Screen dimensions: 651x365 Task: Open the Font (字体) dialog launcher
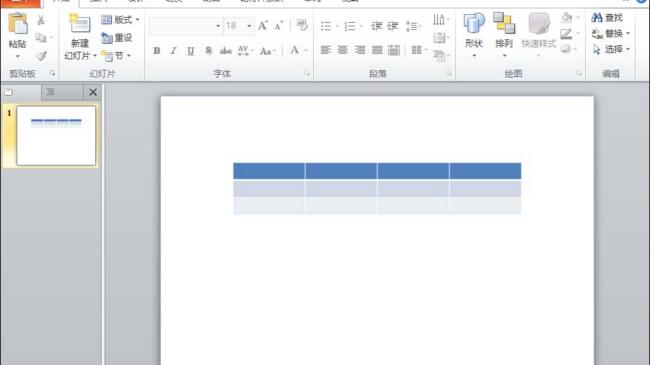click(308, 74)
